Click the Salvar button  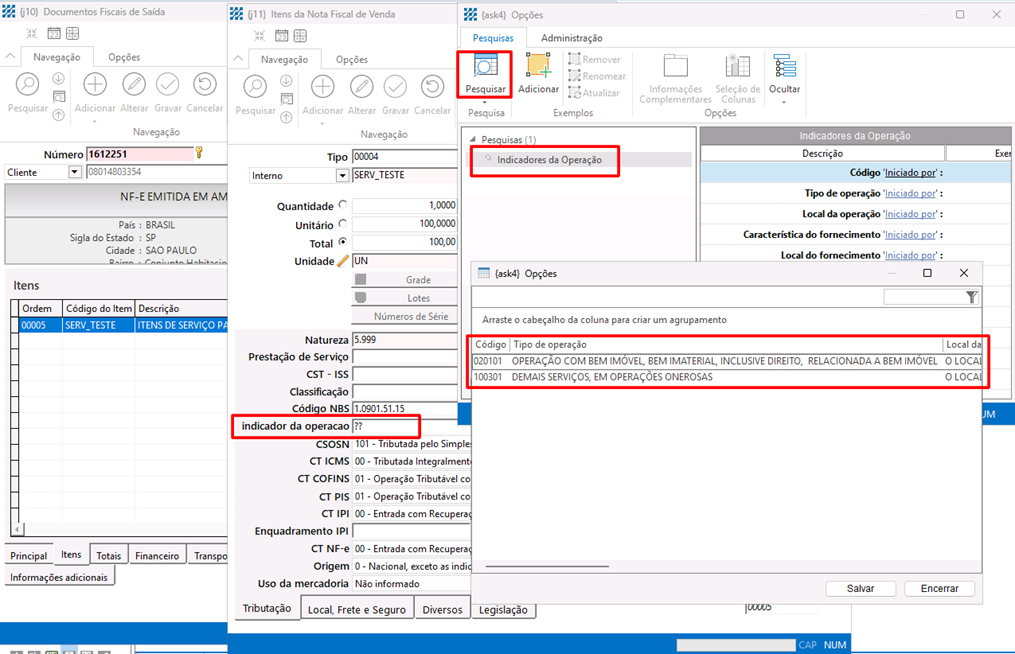(x=860, y=589)
